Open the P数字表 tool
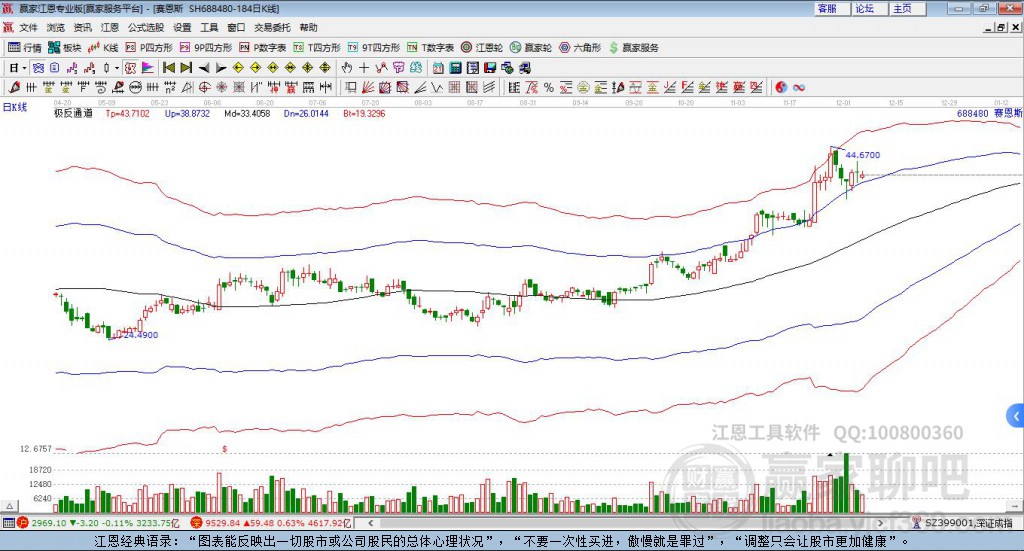1024x551 pixels. coord(263,48)
